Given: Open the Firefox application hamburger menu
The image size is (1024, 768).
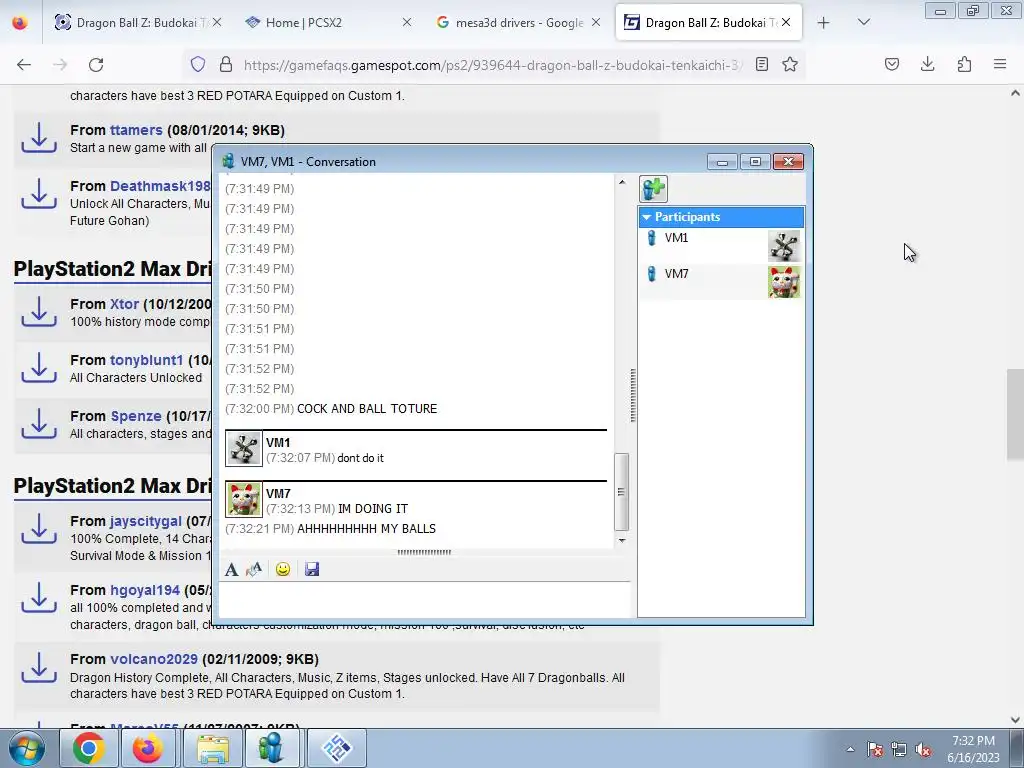Looking at the screenshot, I should pos(1000,64).
